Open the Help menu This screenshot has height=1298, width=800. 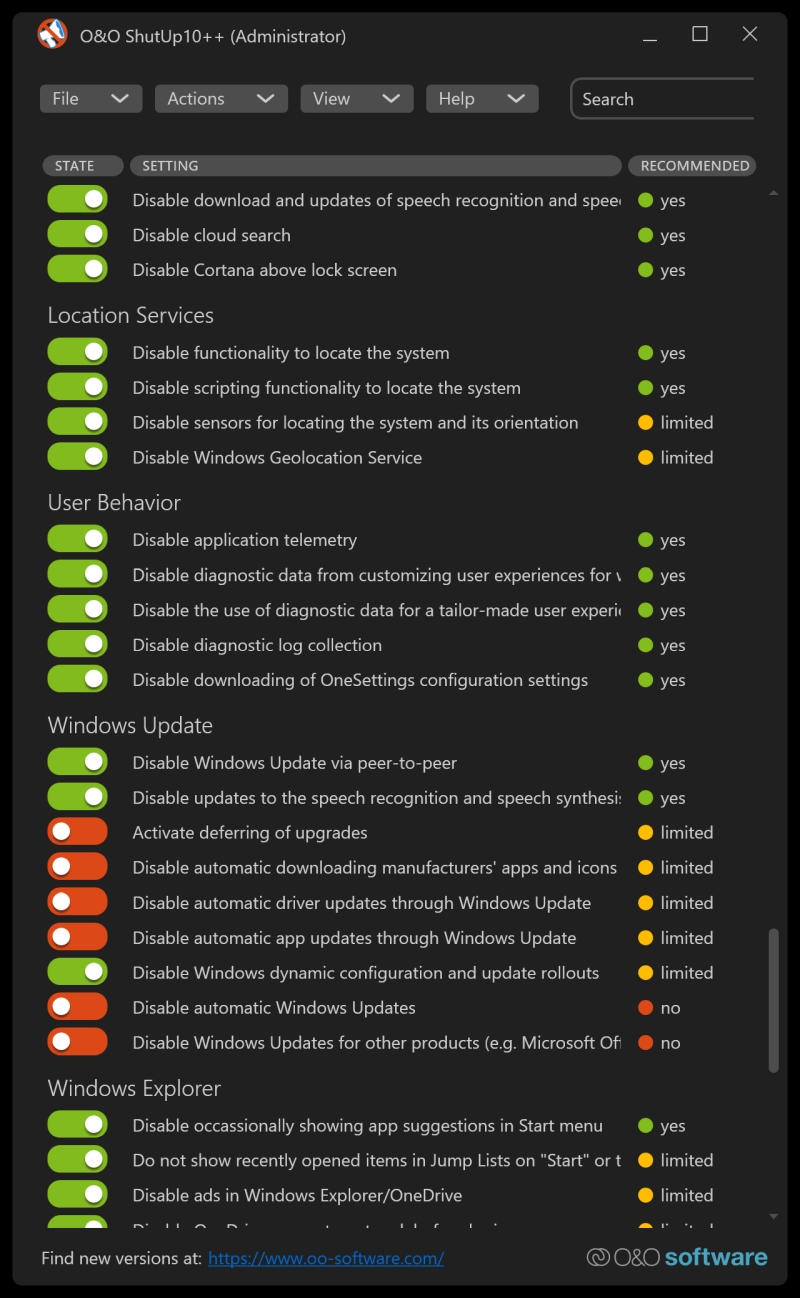coord(481,99)
